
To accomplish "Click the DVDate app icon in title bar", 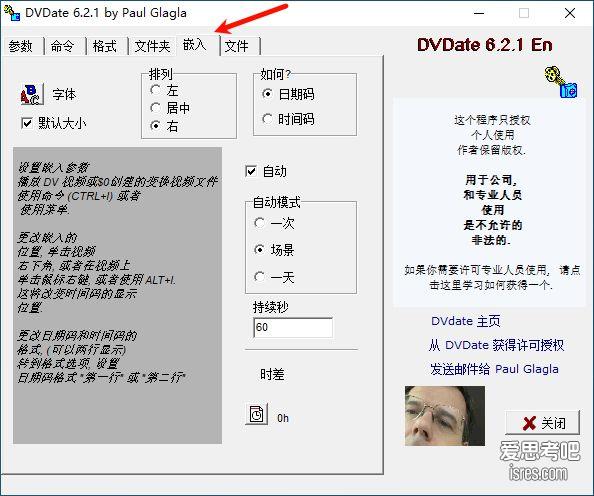I will tap(12, 13).
